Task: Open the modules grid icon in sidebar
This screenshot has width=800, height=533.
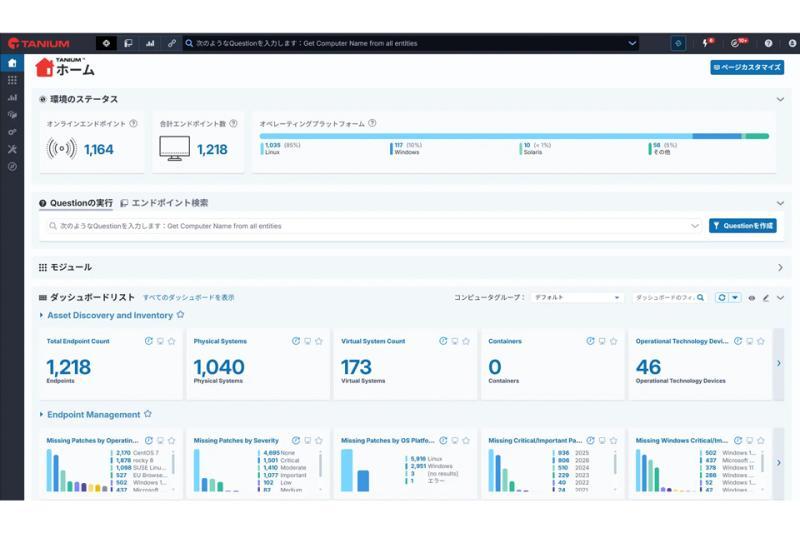Action: click(12, 80)
